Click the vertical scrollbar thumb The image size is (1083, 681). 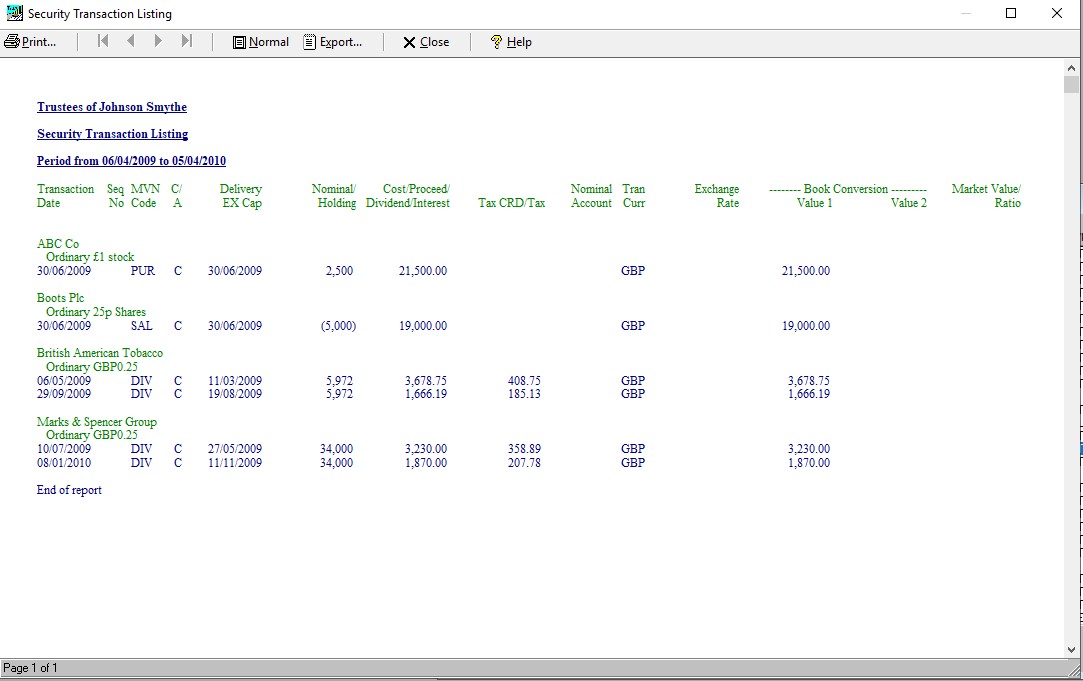pyautogui.click(x=1071, y=84)
